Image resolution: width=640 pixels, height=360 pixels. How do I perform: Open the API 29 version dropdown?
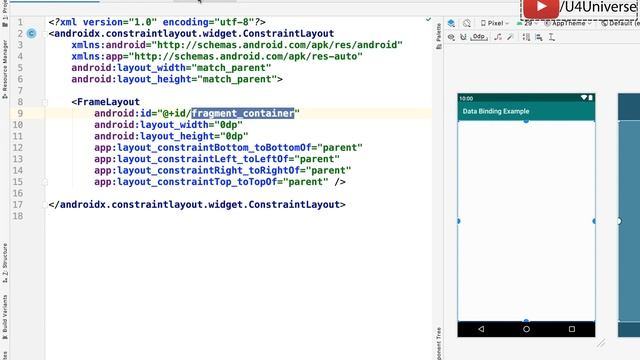(x=527, y=23)
